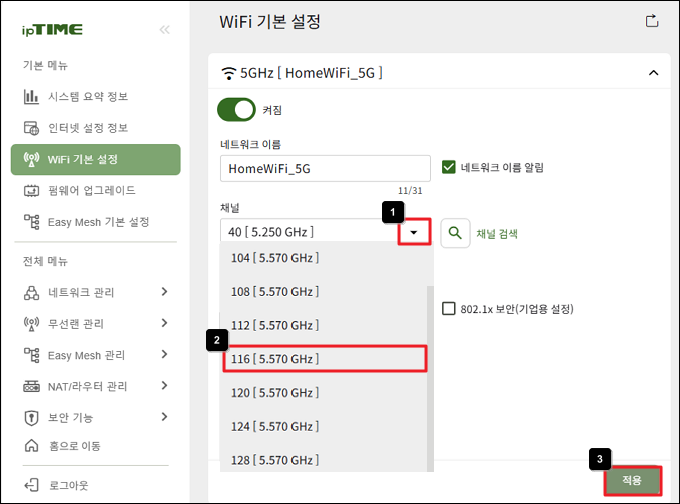Go home via 홈으로 이동 house icon

click(31, 445)
